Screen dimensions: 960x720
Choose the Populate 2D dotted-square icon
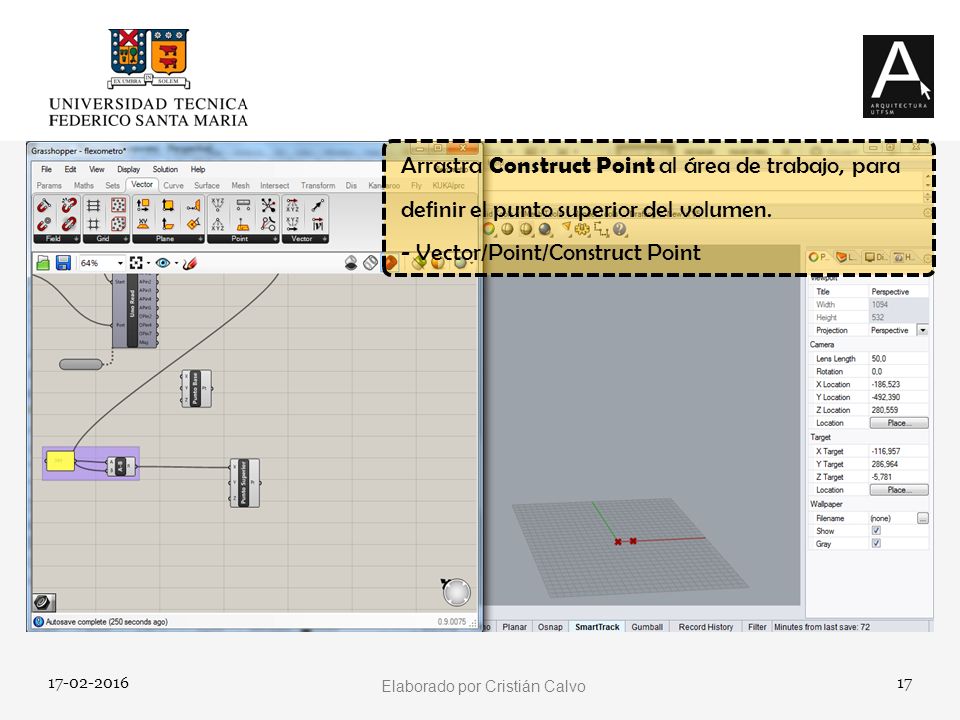click(118, 205)
